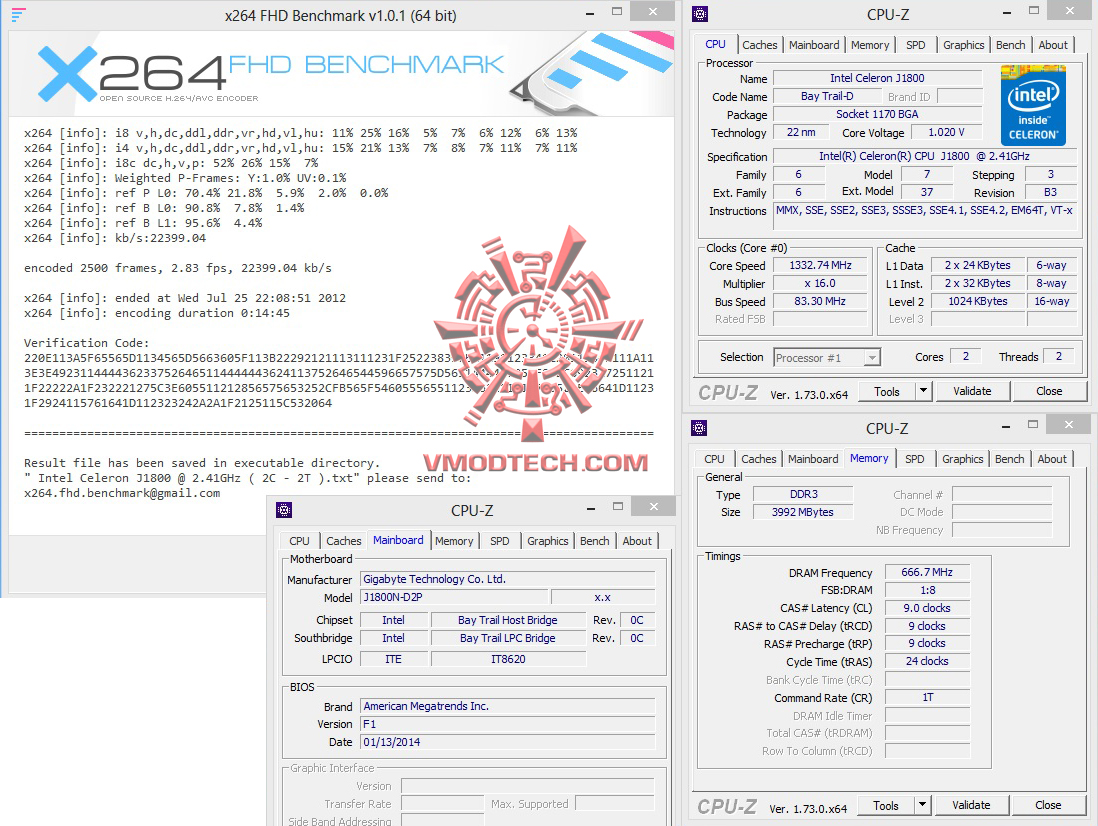Click the 24 clocks cycle time value
The image size is (1098, 826).
click(x=927, y=662)
